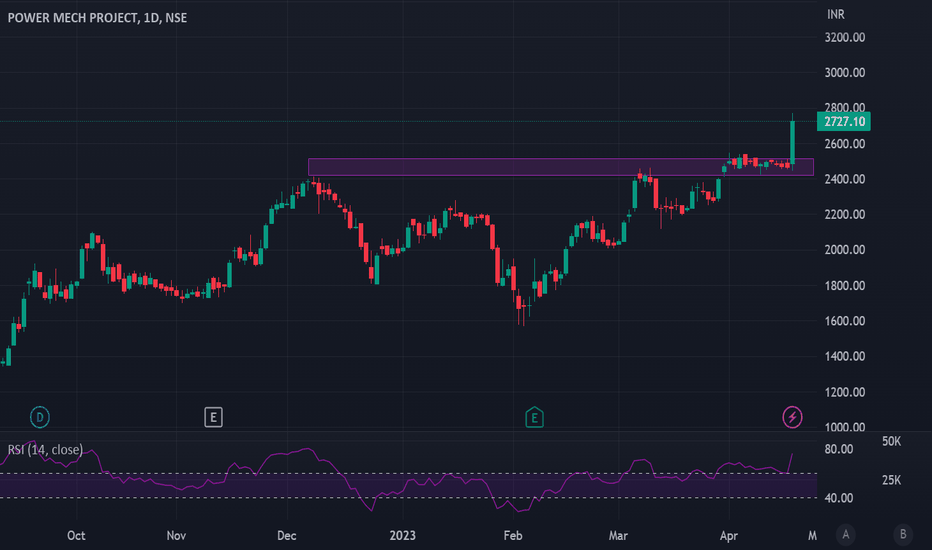Click the 1600.00 price axis label
The width and height of the screenshot is (932, 550).
click(845, 321)
